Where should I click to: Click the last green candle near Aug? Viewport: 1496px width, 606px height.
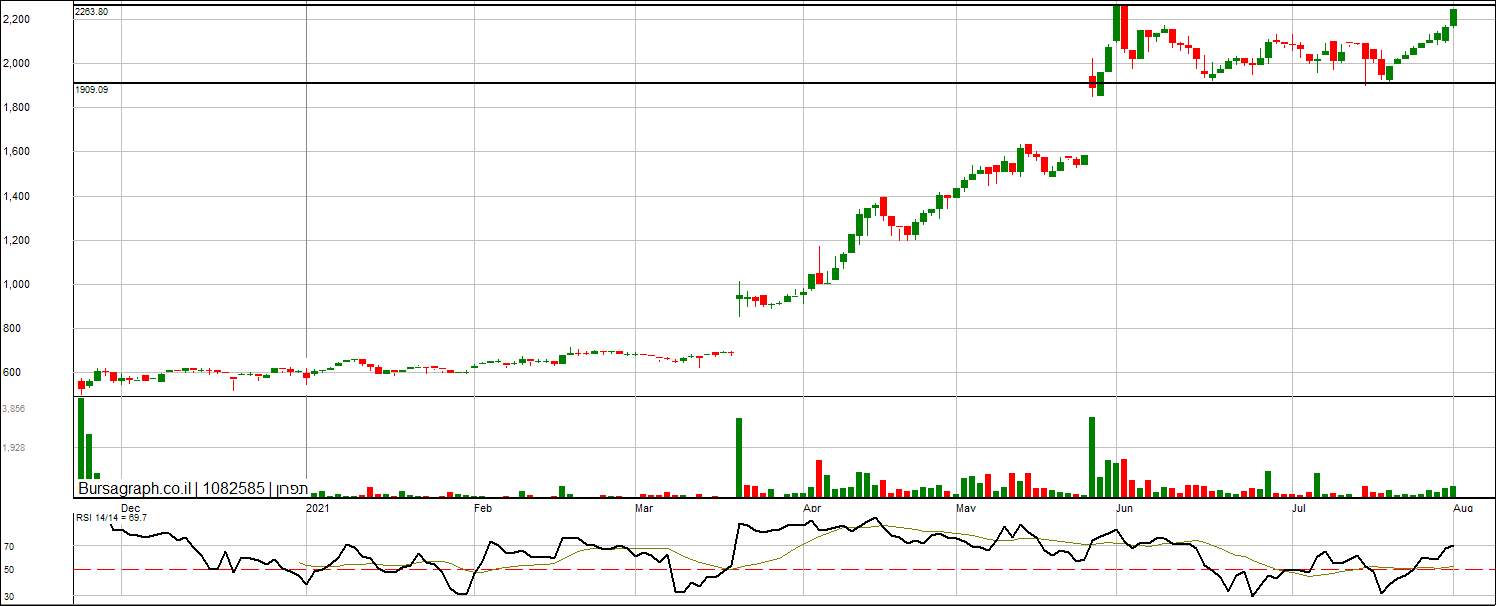(x=1453, y=17)
